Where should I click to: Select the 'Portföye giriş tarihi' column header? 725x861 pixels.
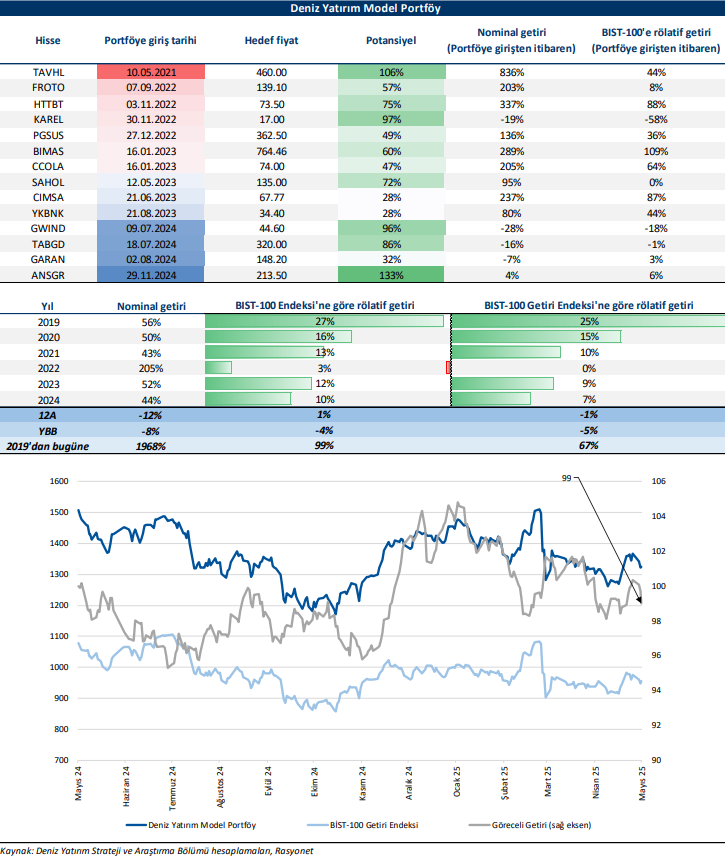pyautogui.click(x=151, y=41)
